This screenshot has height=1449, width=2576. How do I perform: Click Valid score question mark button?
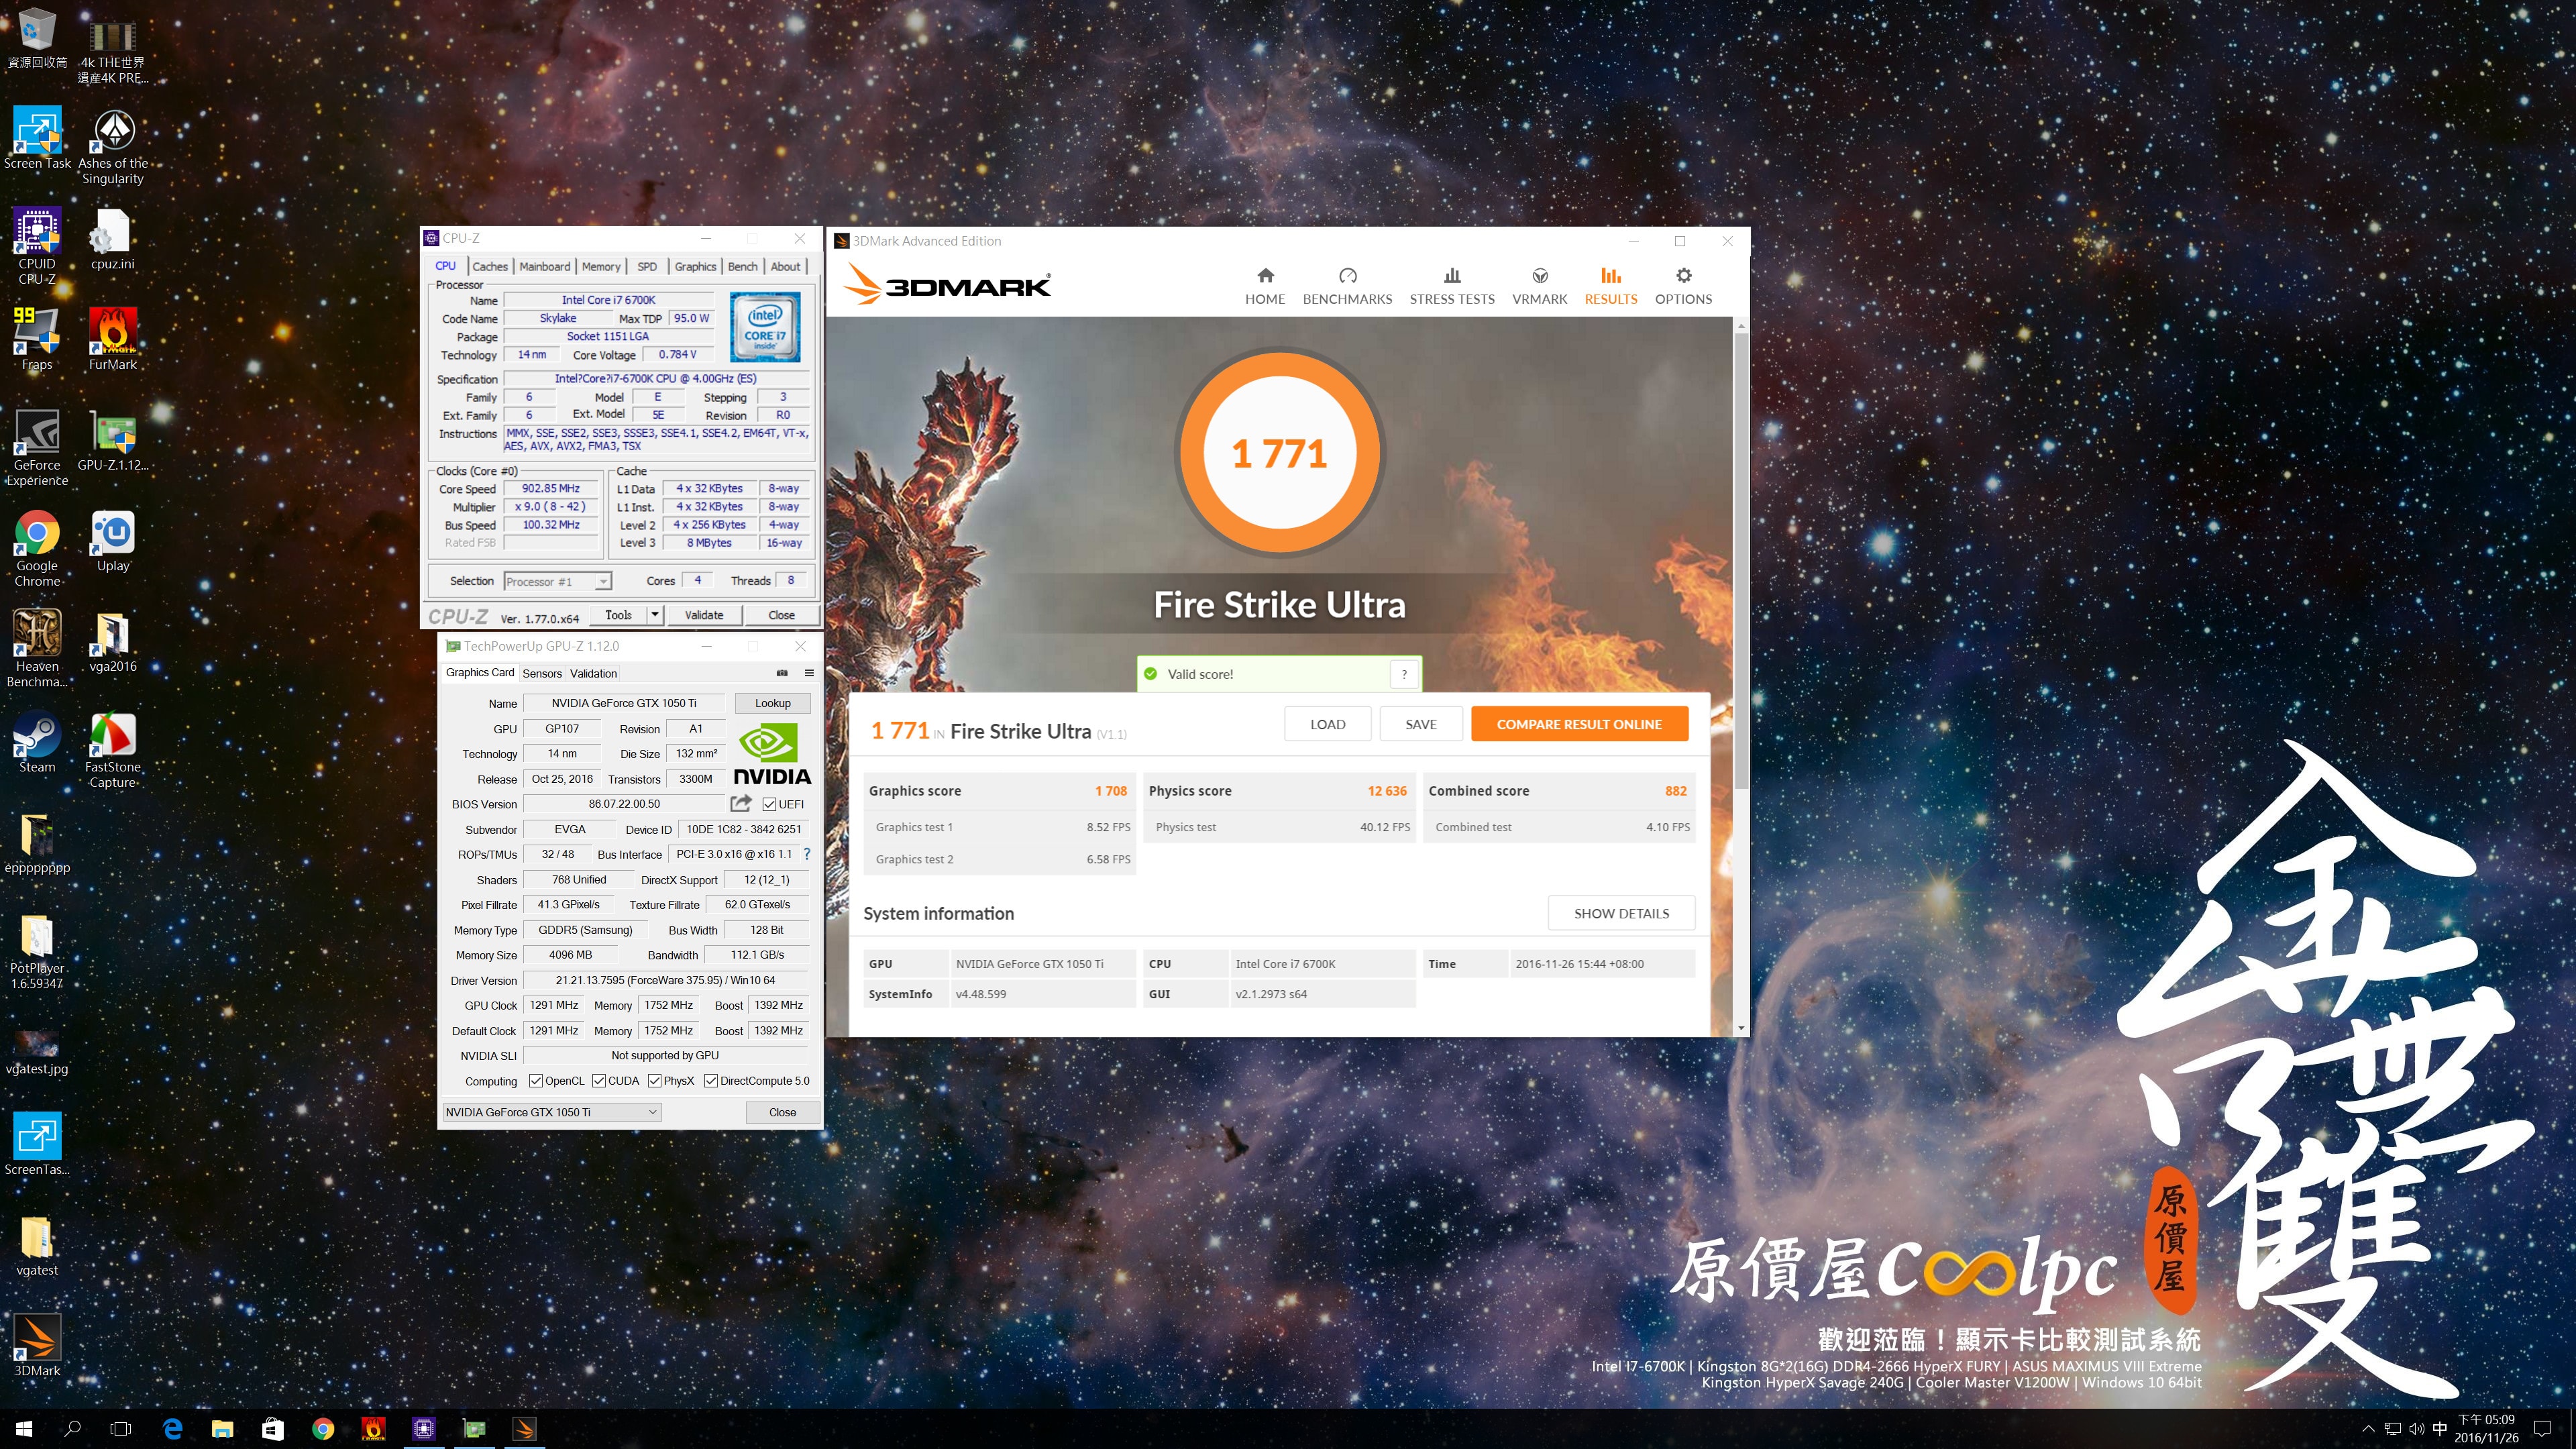tap(1404, 674)
